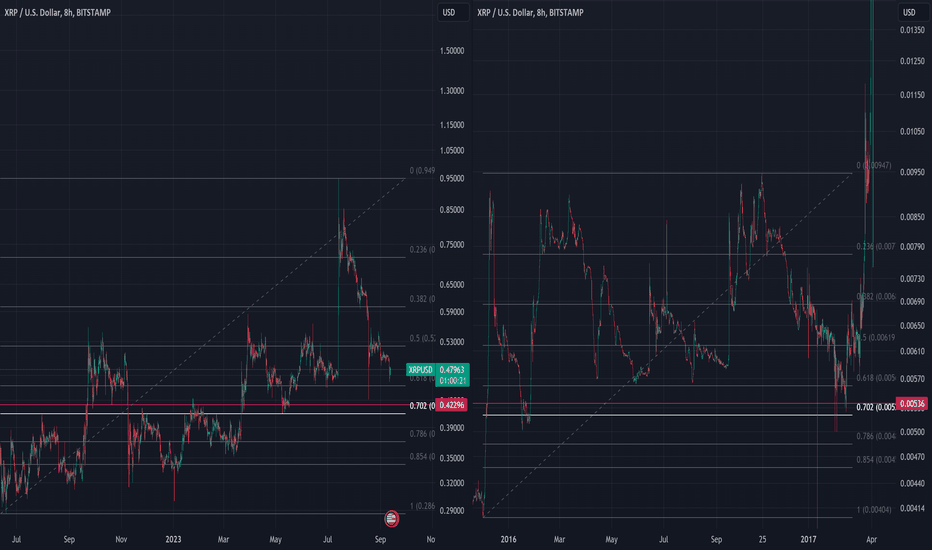Click the 0.00610 price scale label
This screenshot has width=932, height=550.
pos(912,351)
